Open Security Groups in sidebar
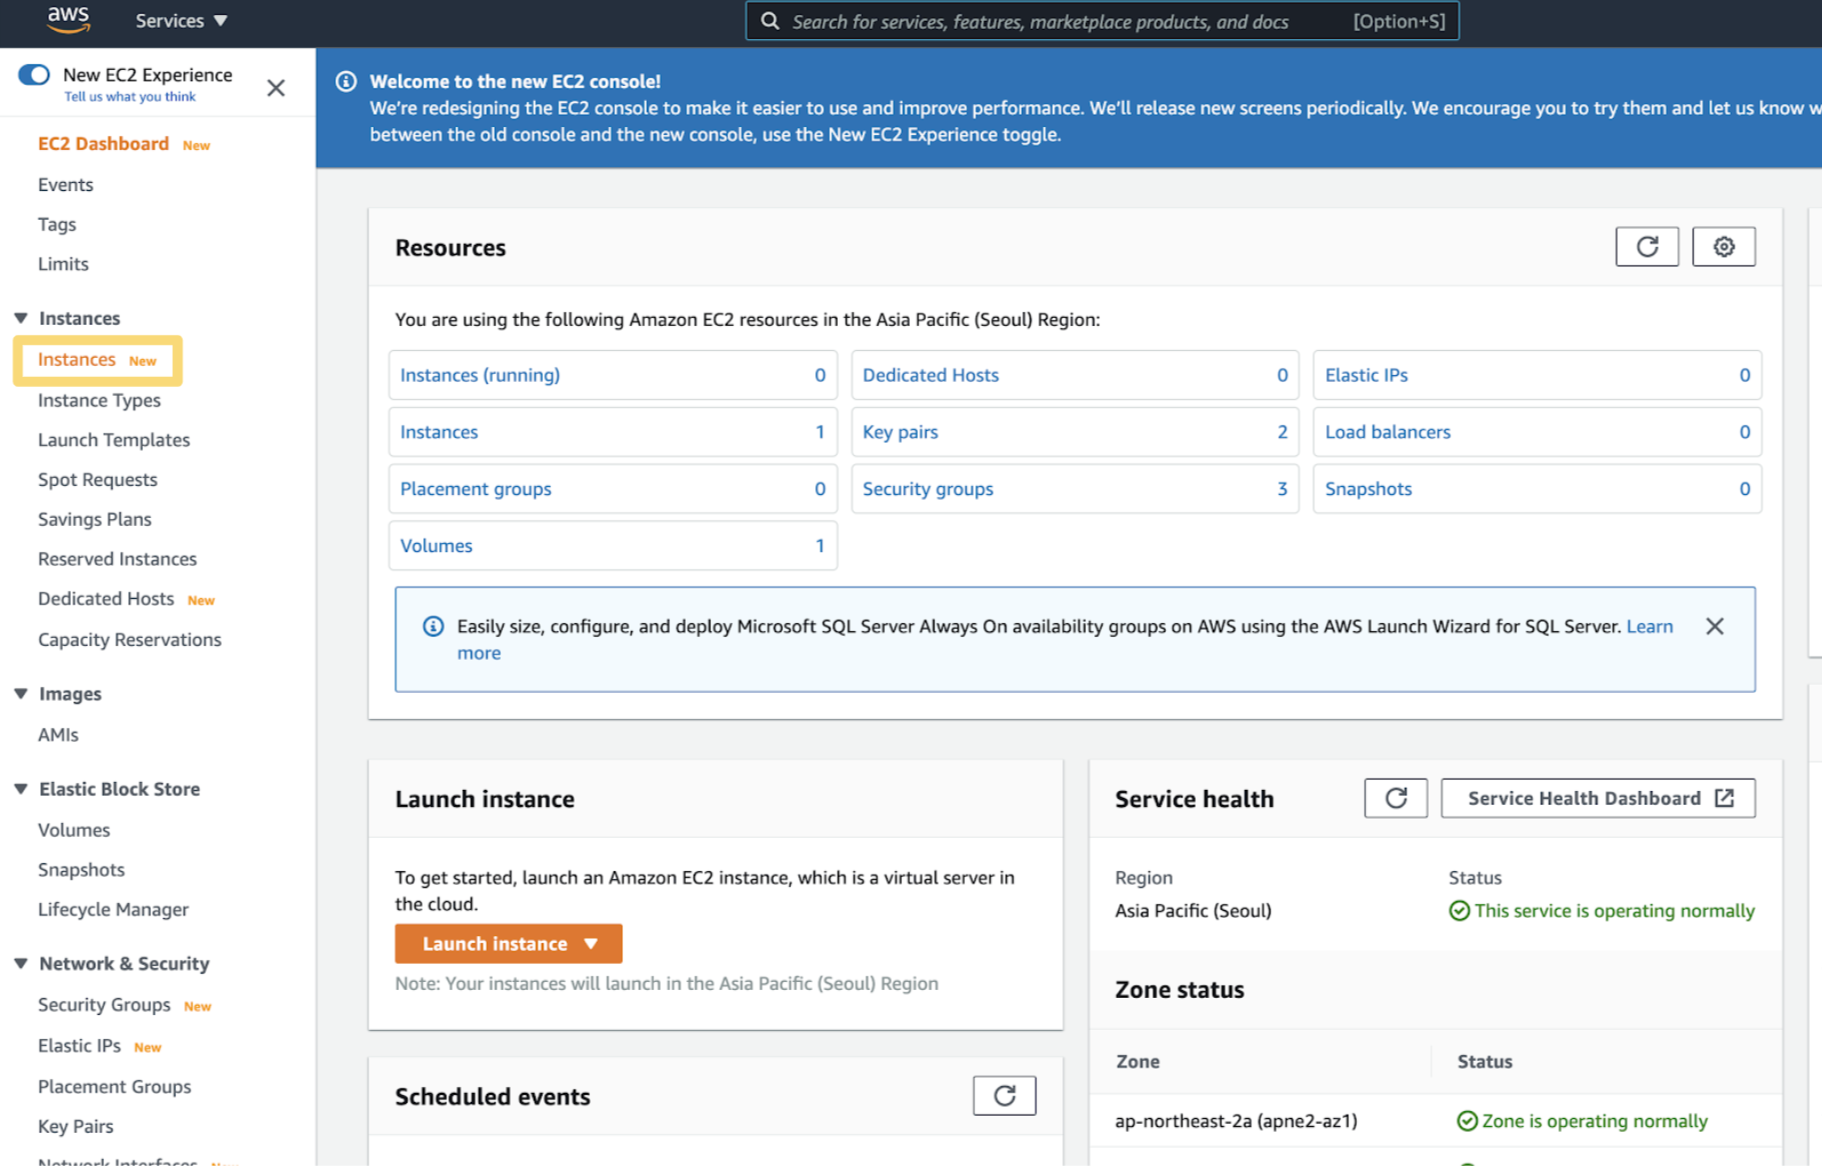The image size is (1822, 1166). (x=104, y=1005)
